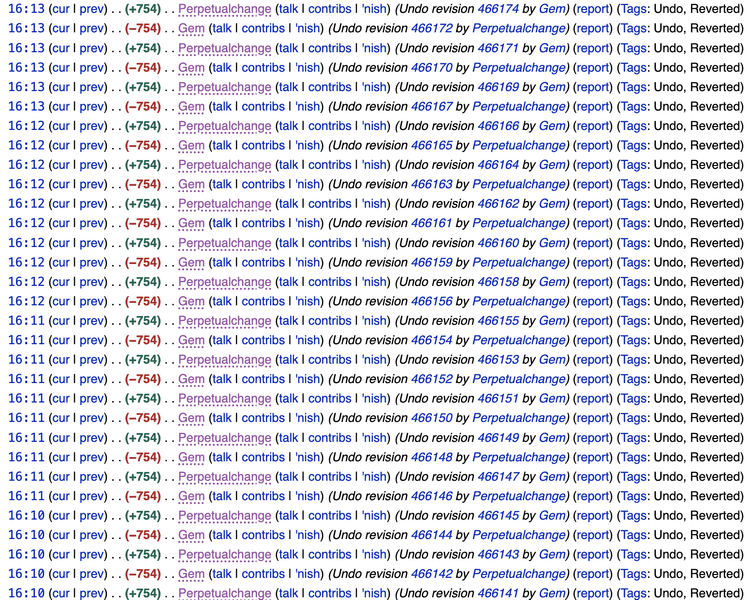Viewport: 754px width, 600px height.
Task: Click 'prev' in the undo 466145 row
Action: click(91, 516)
